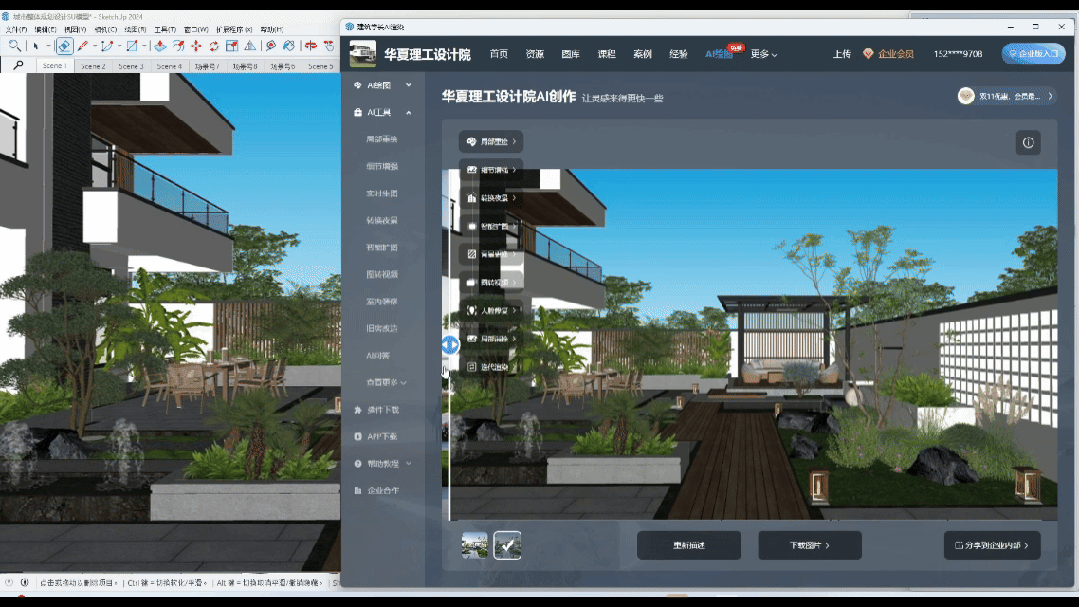Activate the Pan hand tool
Viewport: 1079px width, 607px height.
pos(329,46)
